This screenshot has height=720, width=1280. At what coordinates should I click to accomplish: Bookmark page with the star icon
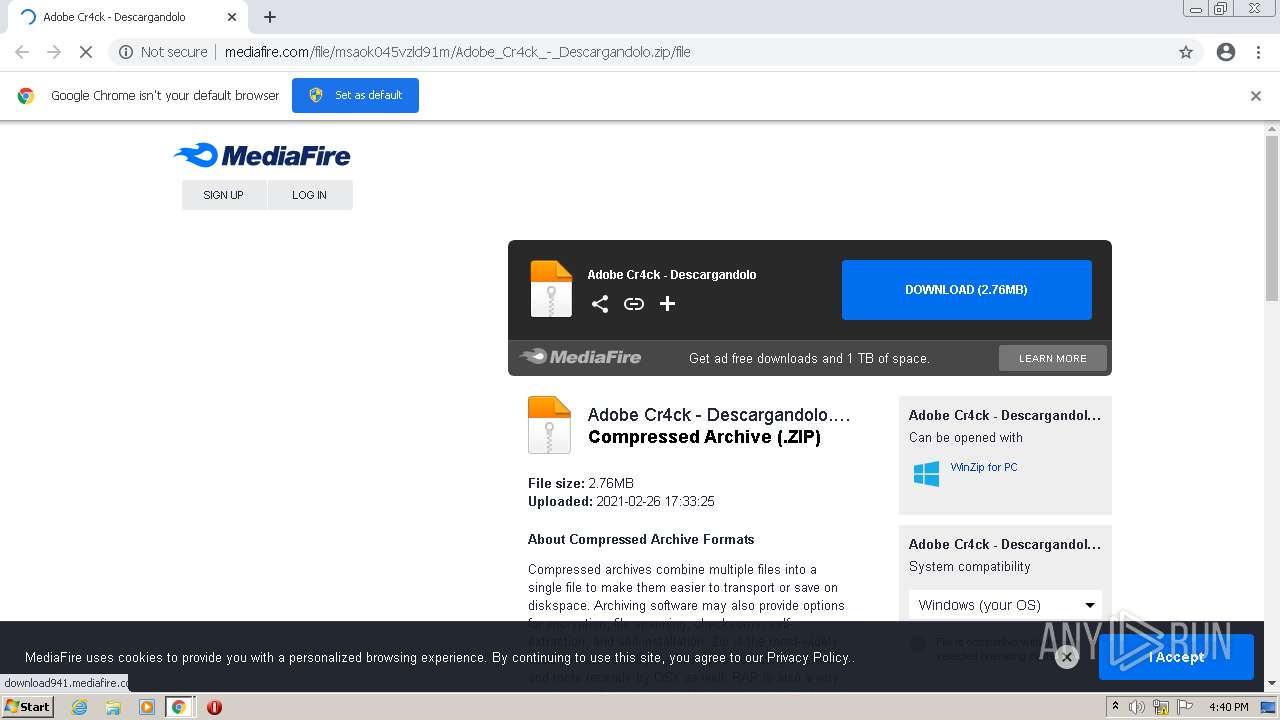point(1186,52)
